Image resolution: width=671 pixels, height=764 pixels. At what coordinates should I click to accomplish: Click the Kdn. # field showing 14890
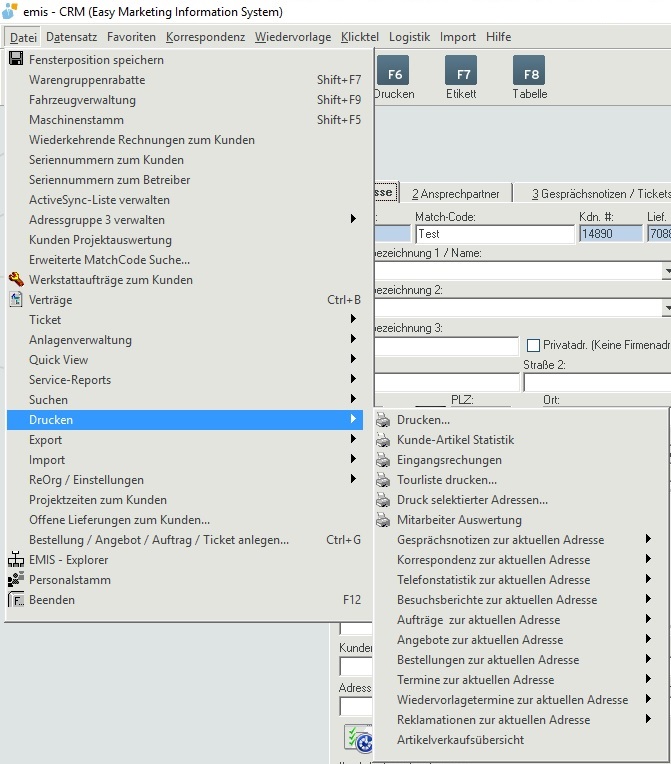point(611,234)
